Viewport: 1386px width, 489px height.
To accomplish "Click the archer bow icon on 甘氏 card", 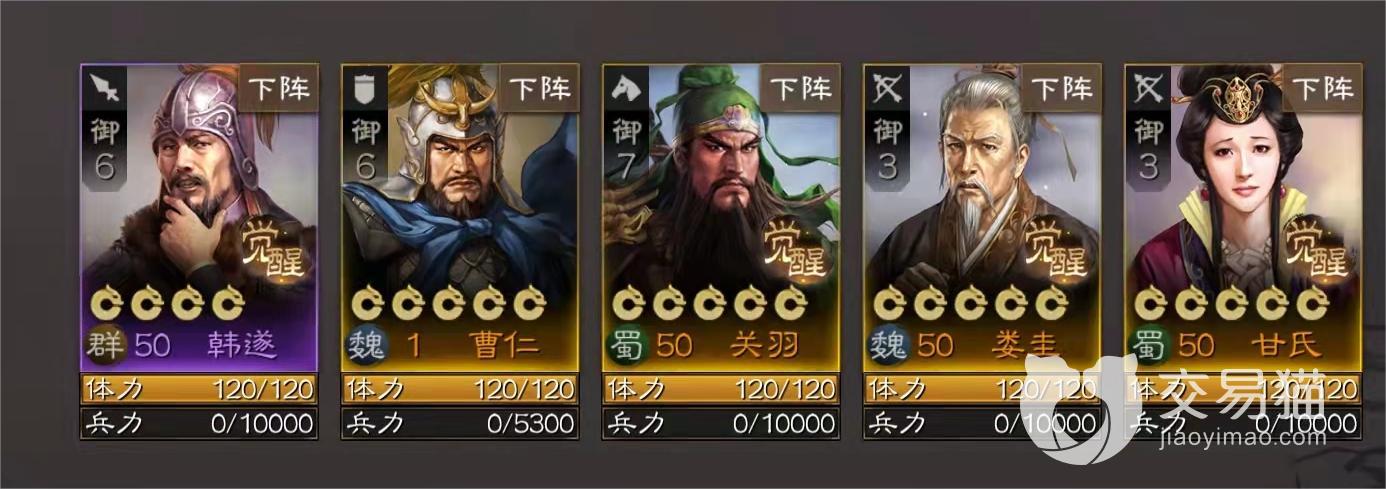I will tap(1148, 90).
